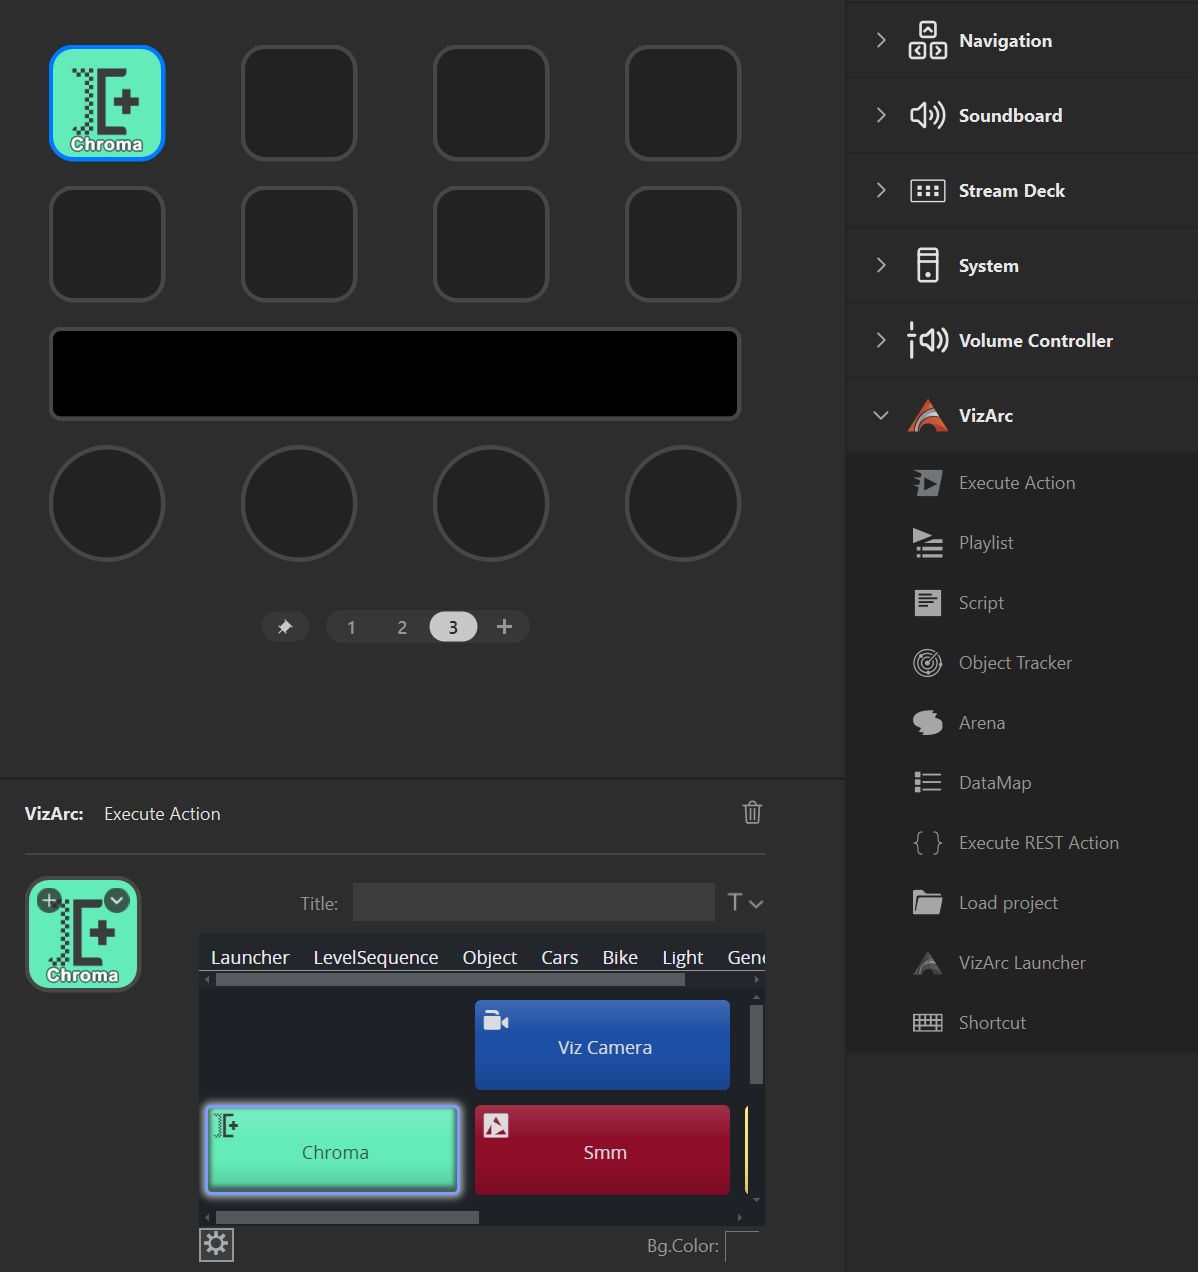
Task: Collapse the VizArc category
Action: click(x=881, y=415)
